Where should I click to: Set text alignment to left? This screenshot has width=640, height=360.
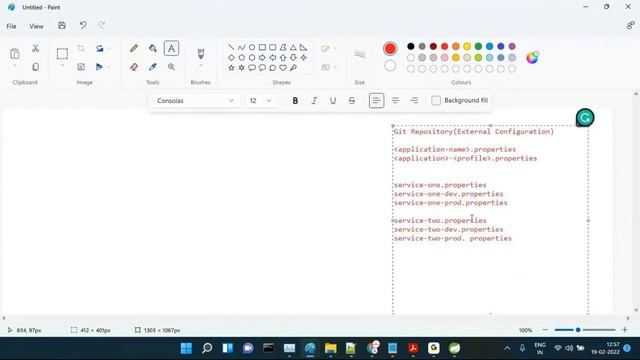[x=376, y=100]
